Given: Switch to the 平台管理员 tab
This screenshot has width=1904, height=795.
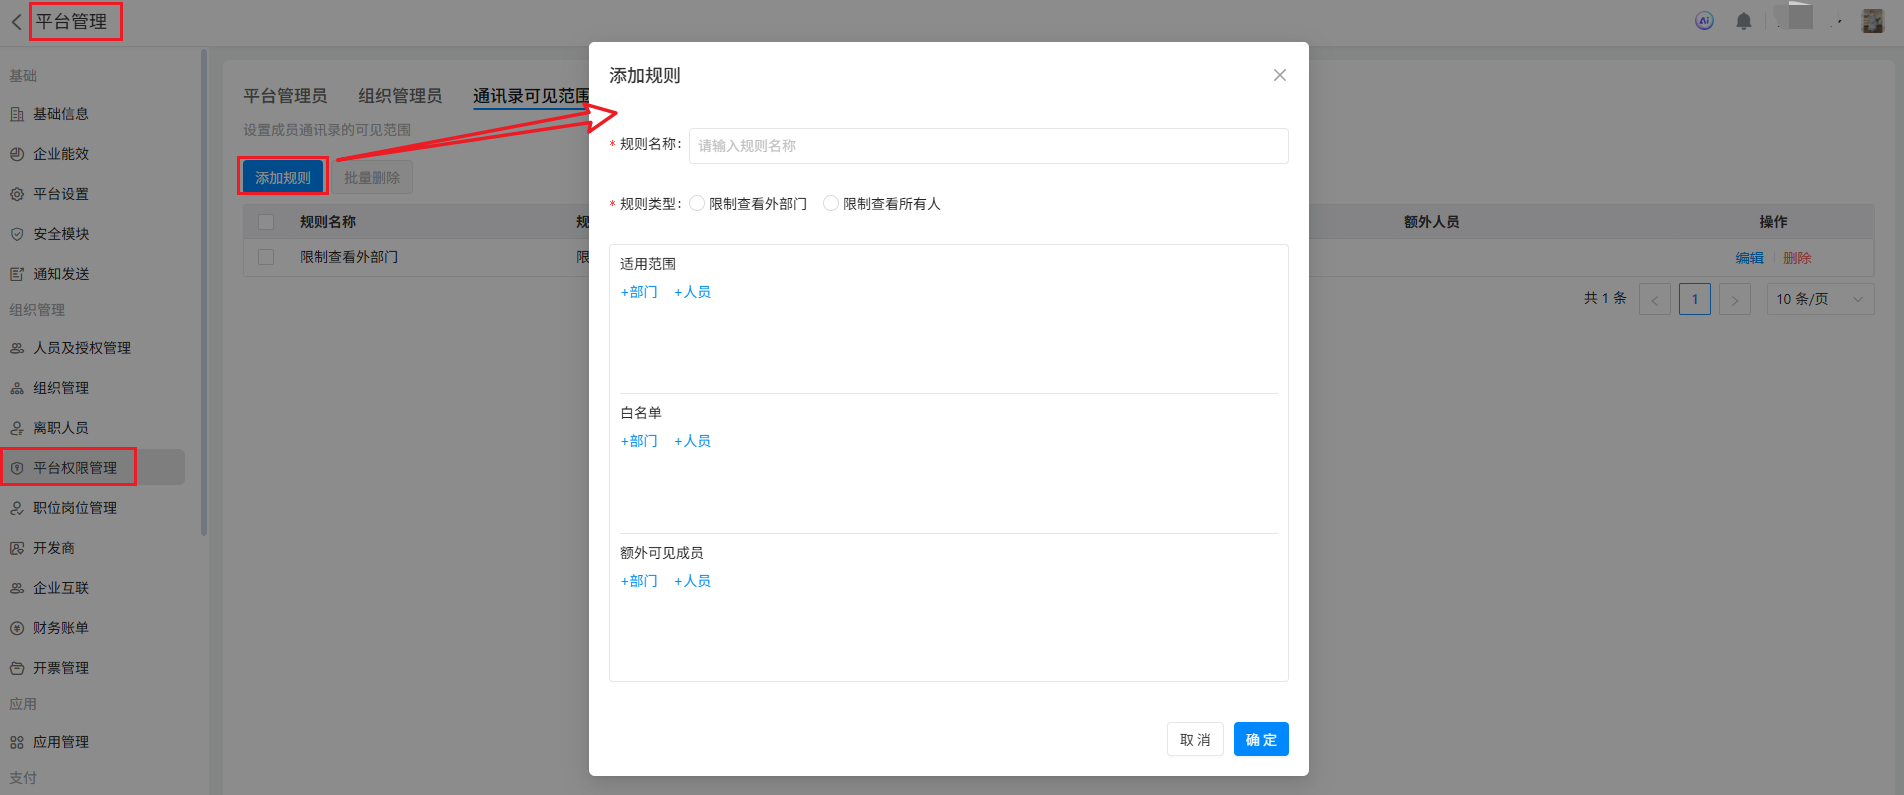Looking at the screenshot, I should coord(285,96).
